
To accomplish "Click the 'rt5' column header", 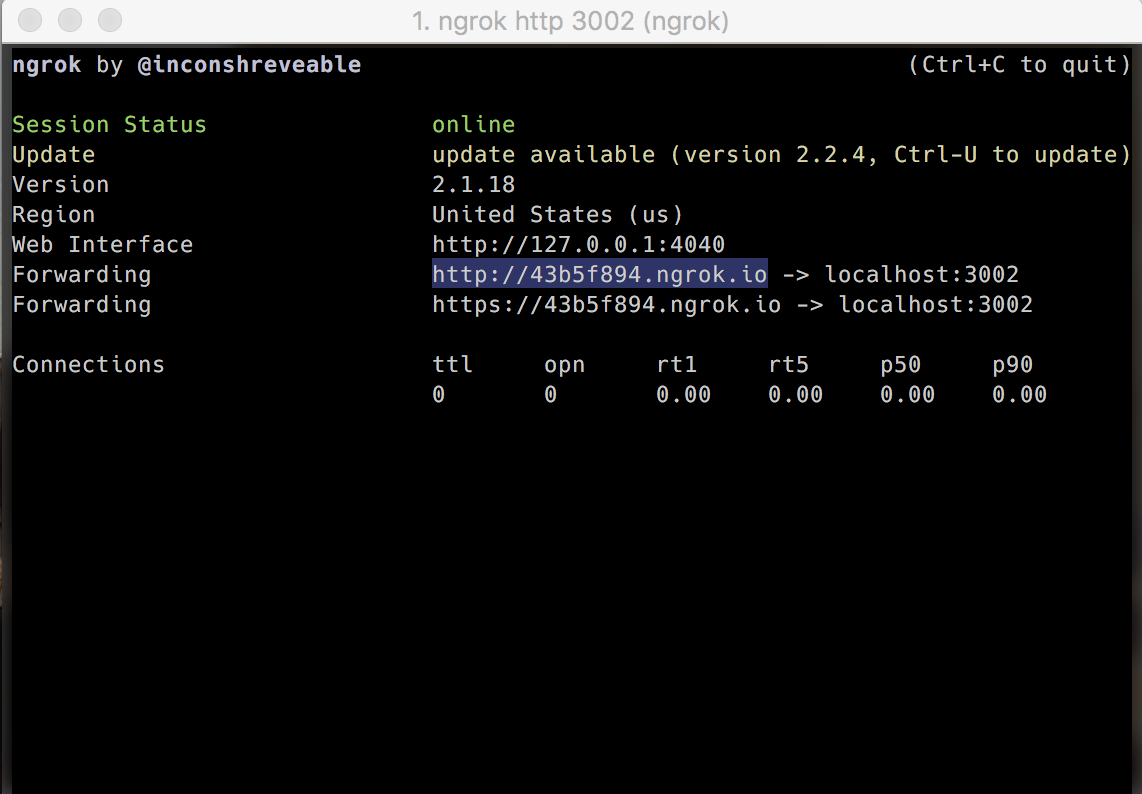I will tap(789, 364).
